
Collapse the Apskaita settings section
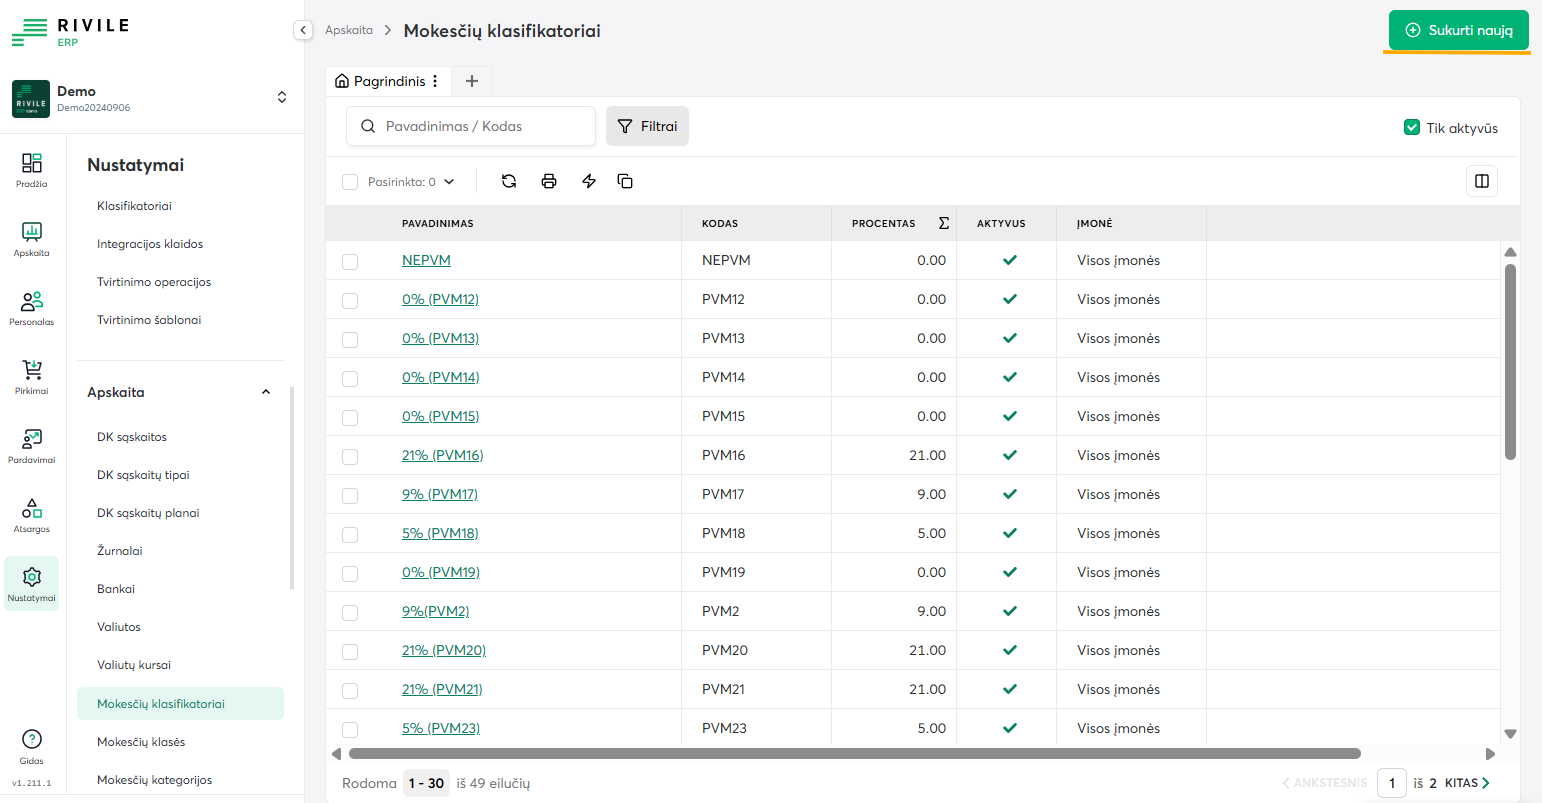[x=266, y=392]
